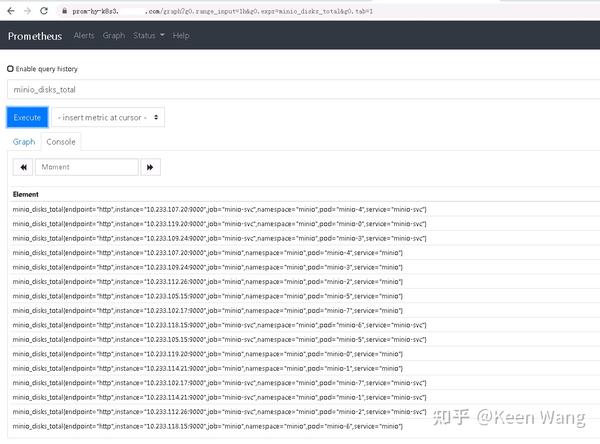
Task: Select row 10.233.118.15 with job minio-svc
Action: (x=306, y=325)
